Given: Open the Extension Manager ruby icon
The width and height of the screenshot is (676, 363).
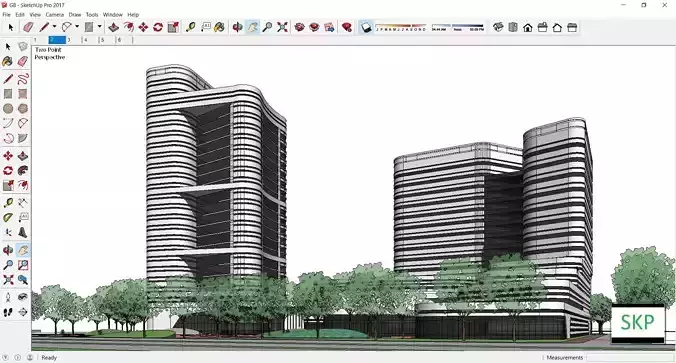Looking at the screenshot, I should point(347,28).
